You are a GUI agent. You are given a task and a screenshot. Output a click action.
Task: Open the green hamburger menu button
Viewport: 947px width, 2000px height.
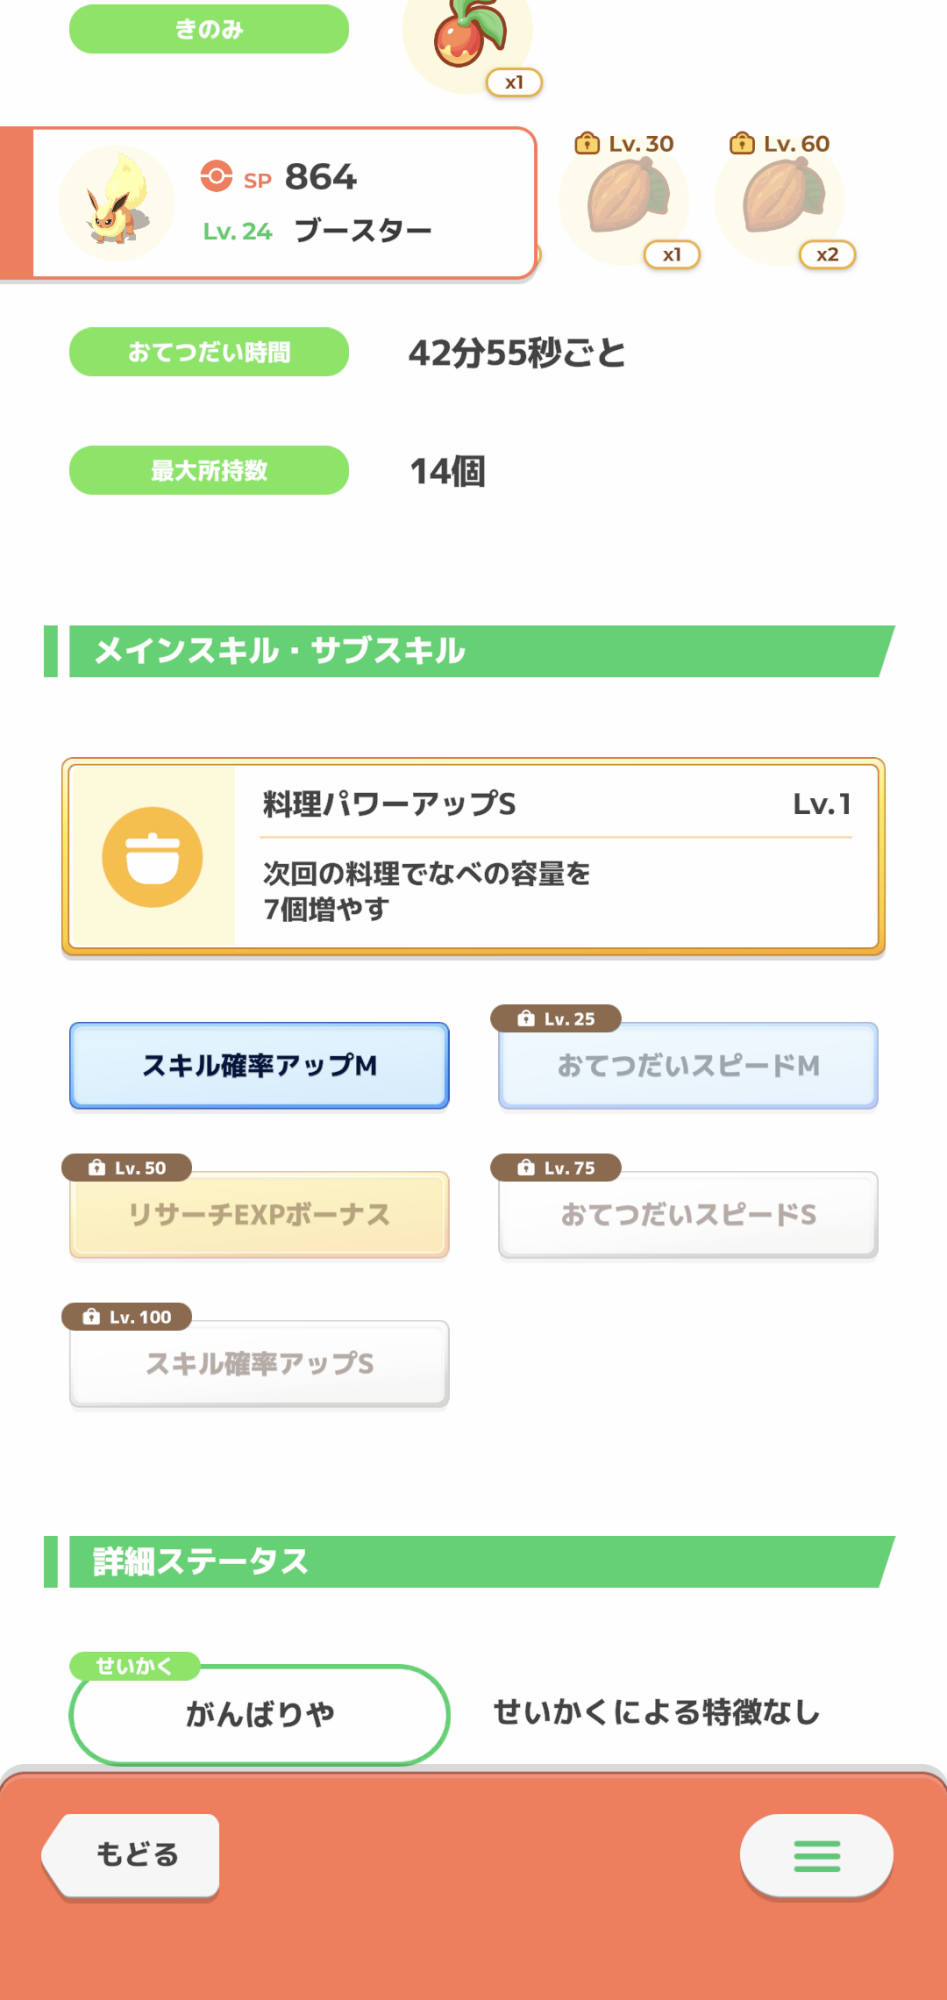click(x=816, y=1856)
